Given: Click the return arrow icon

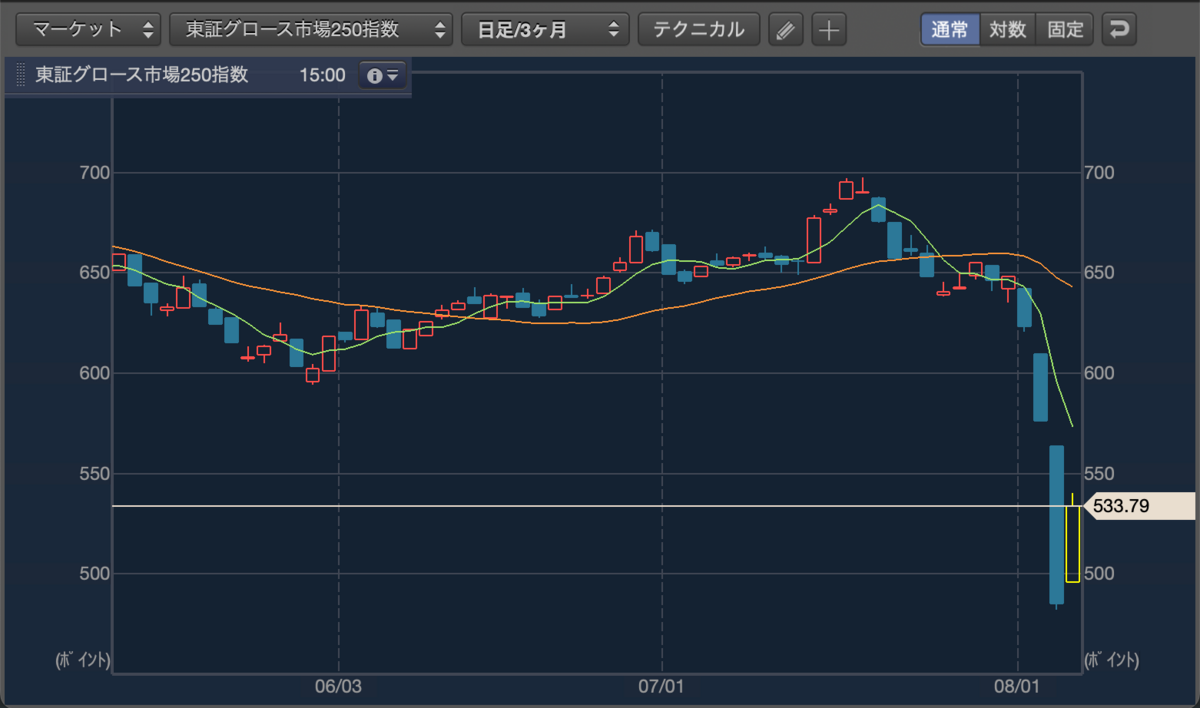Looking at the screenshot, I should (x=1119, y=29).
